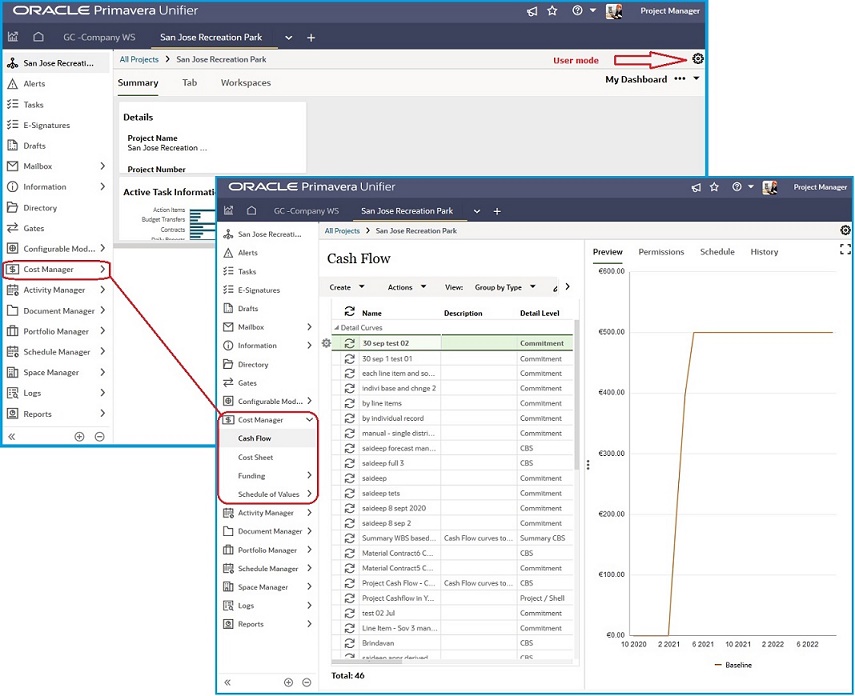The height and width of the screenshot is (696, 855).
Task: Click the three-dot panel splitter handle
Action: click(588, 465)
